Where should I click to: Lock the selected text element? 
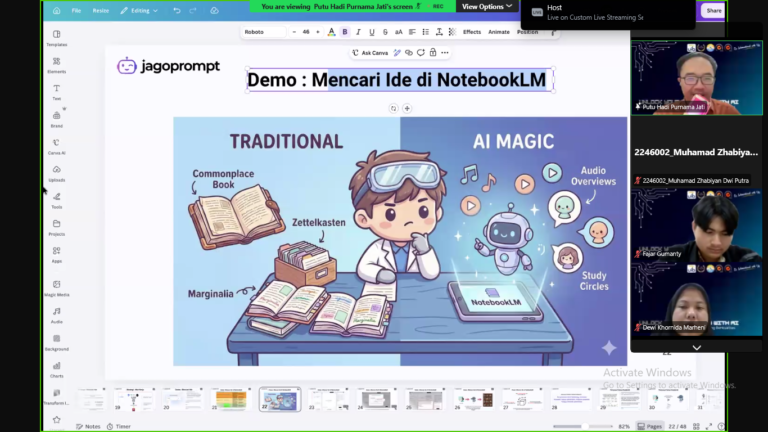(x=433, y=53)
